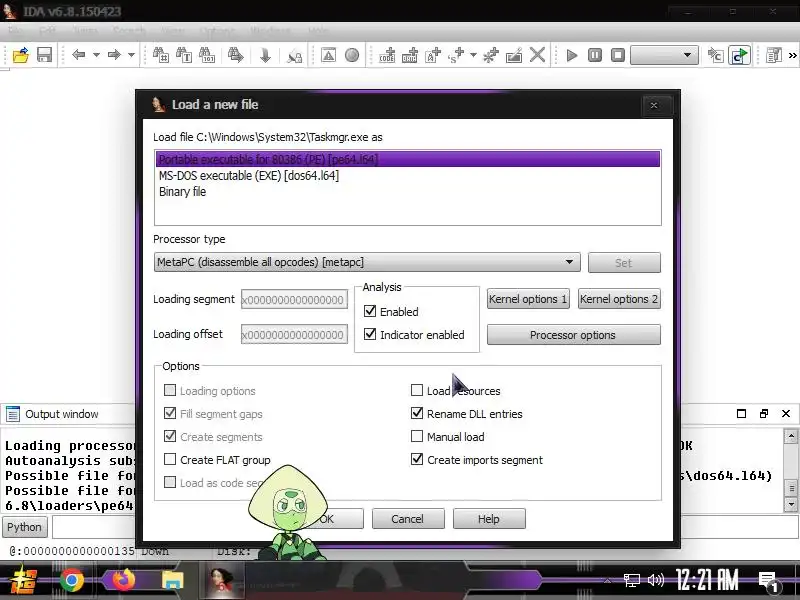Open the Search menu
Image resolution: width=800 pixels, height=600 pixels.
pos(129,31)
